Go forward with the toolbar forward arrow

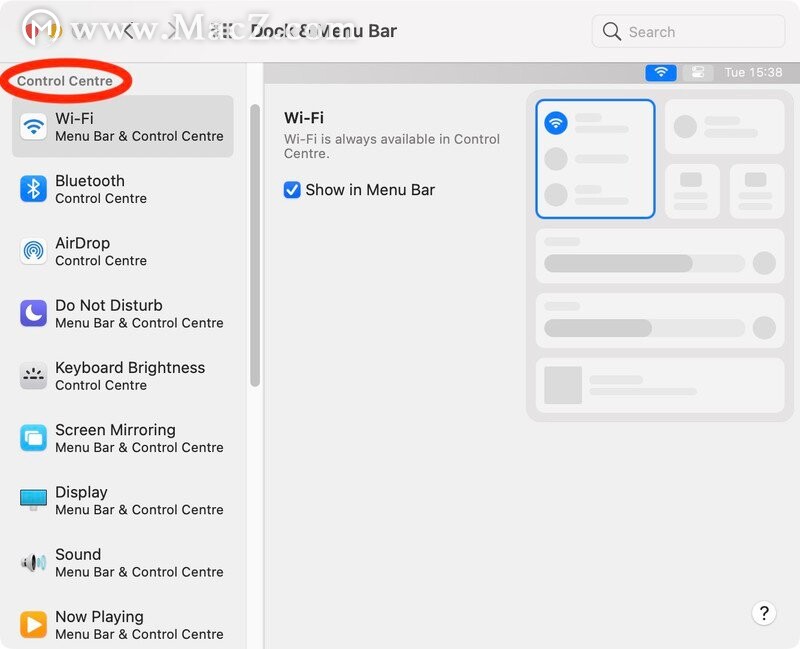click(x=172, y=31)
